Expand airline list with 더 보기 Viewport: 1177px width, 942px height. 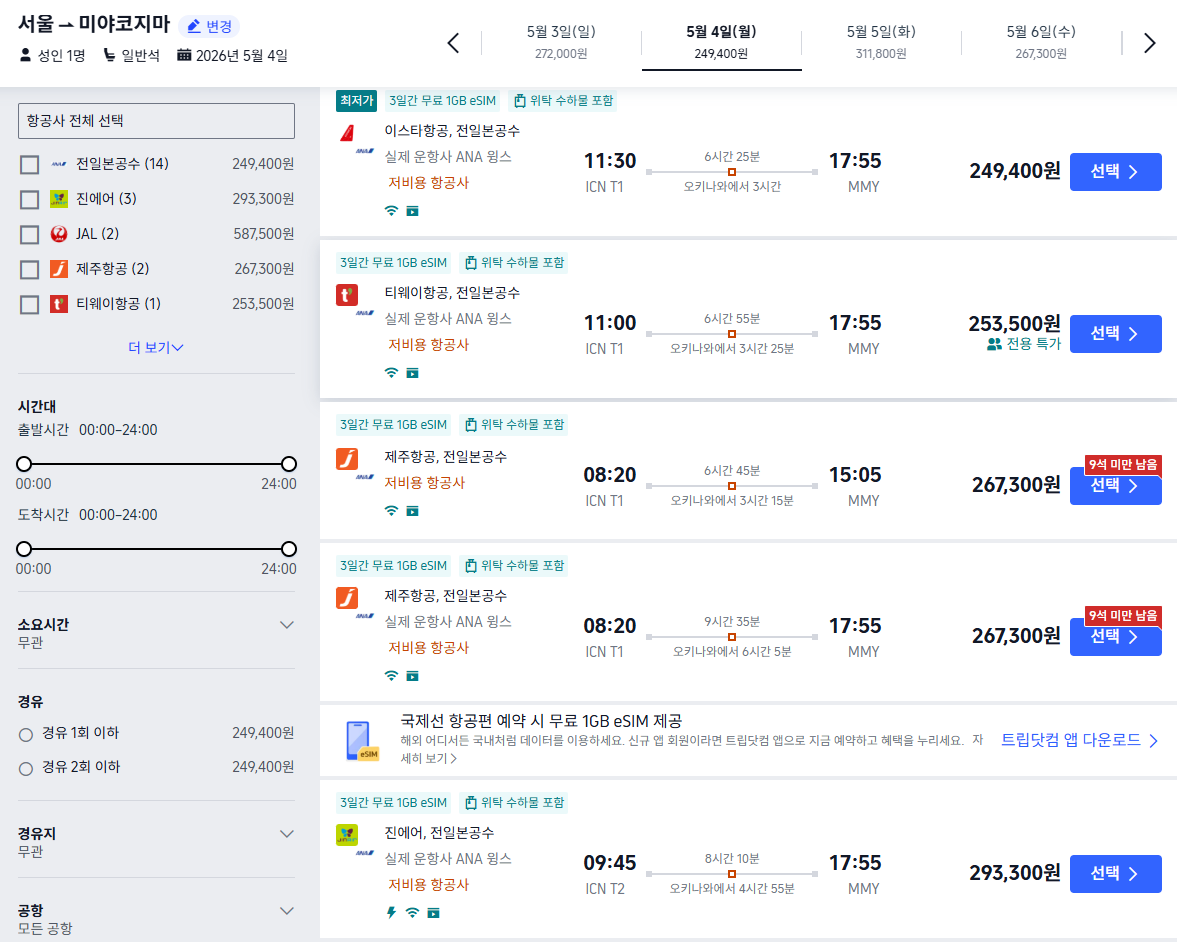tap(155, 348)
